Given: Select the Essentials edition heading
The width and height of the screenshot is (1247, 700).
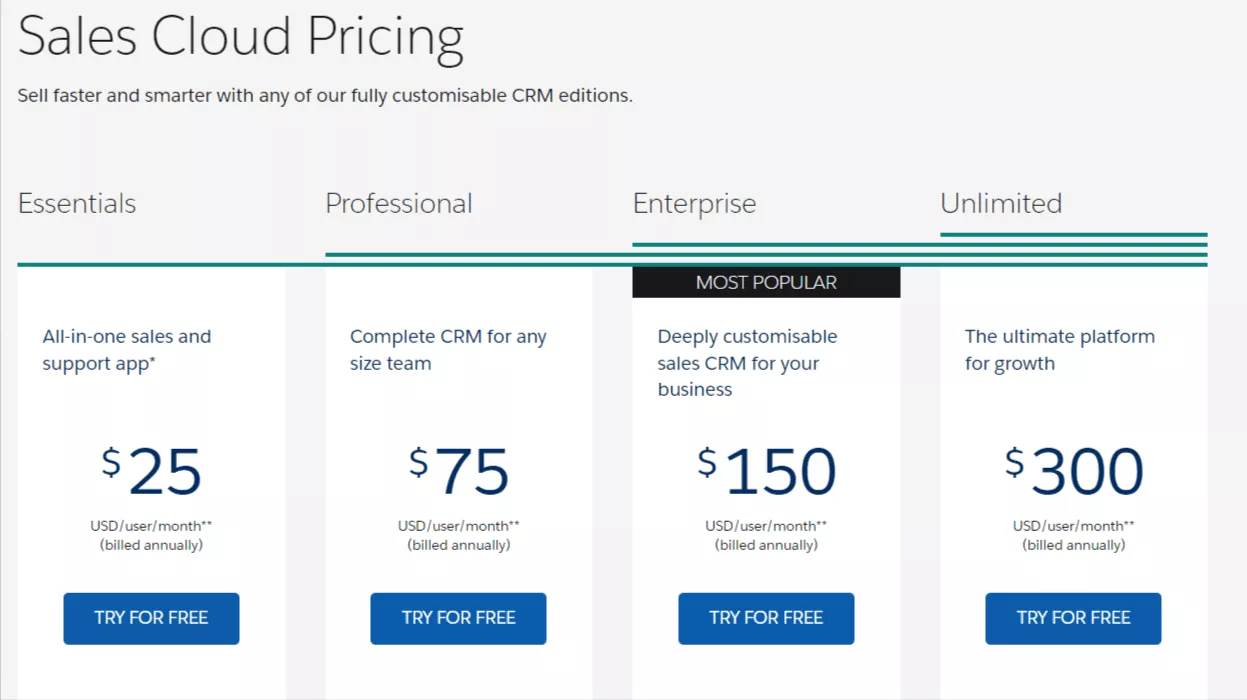Looking at the screenshot, I should point(77,203).
